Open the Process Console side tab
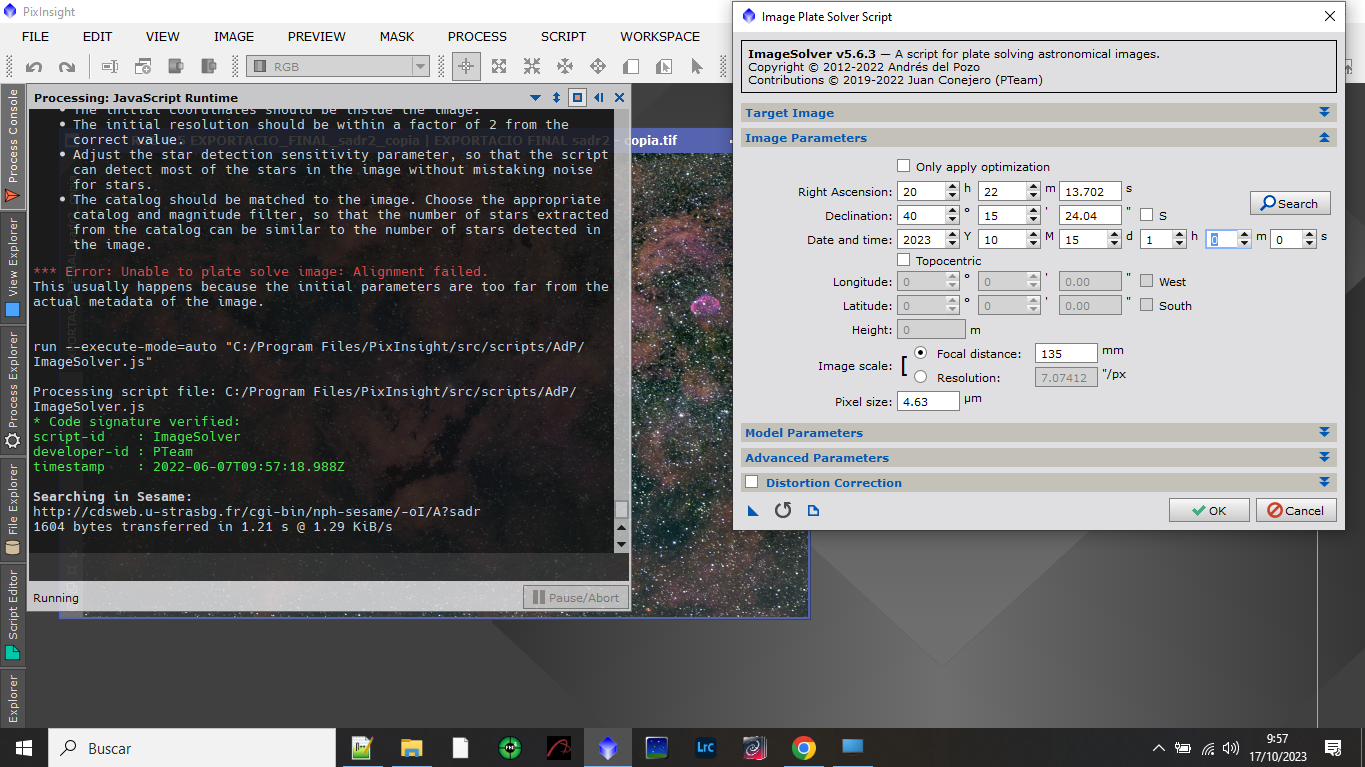 [13, 147]
